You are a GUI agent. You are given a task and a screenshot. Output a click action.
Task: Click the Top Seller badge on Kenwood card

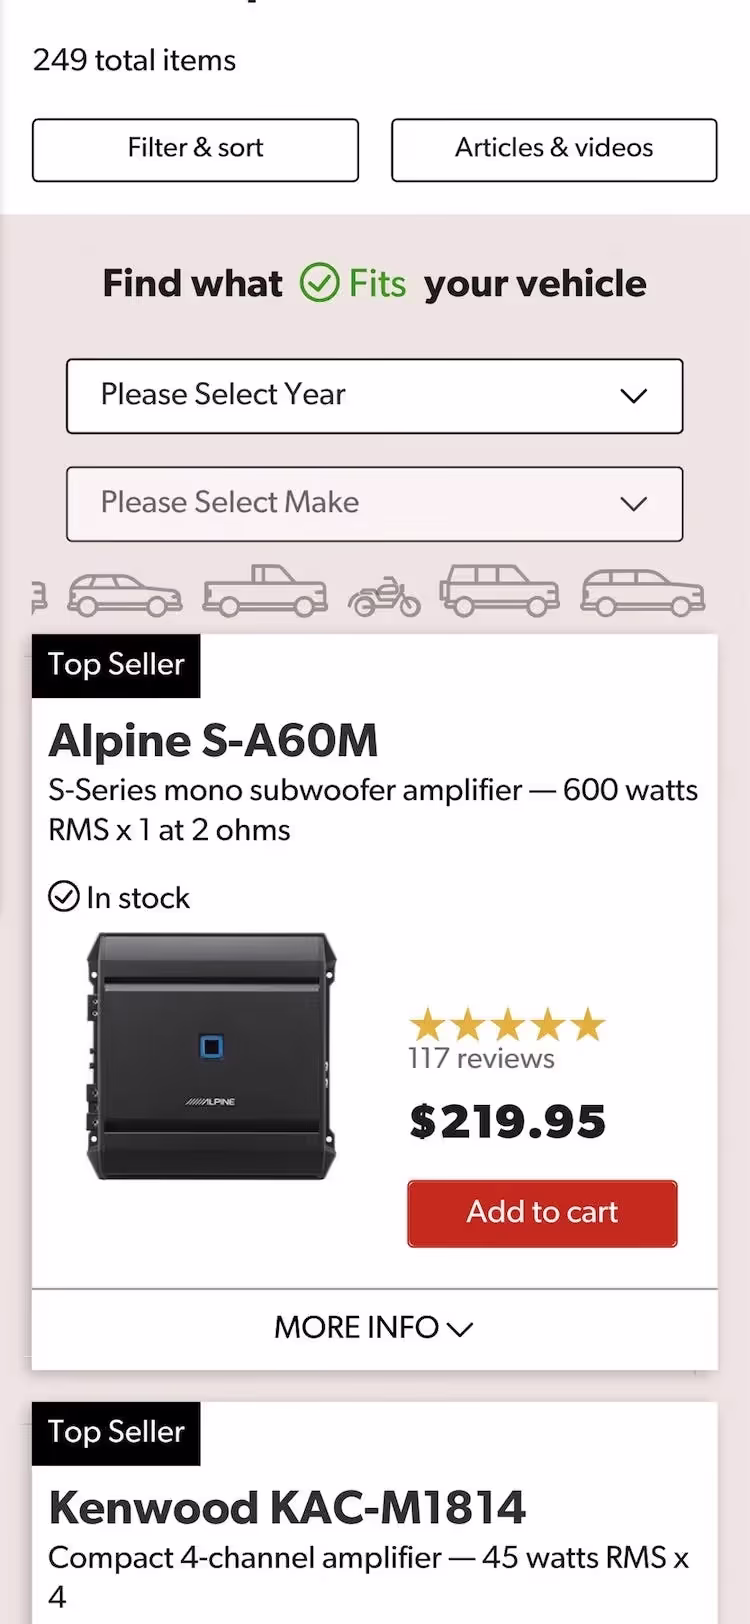tap(116, 1433)
